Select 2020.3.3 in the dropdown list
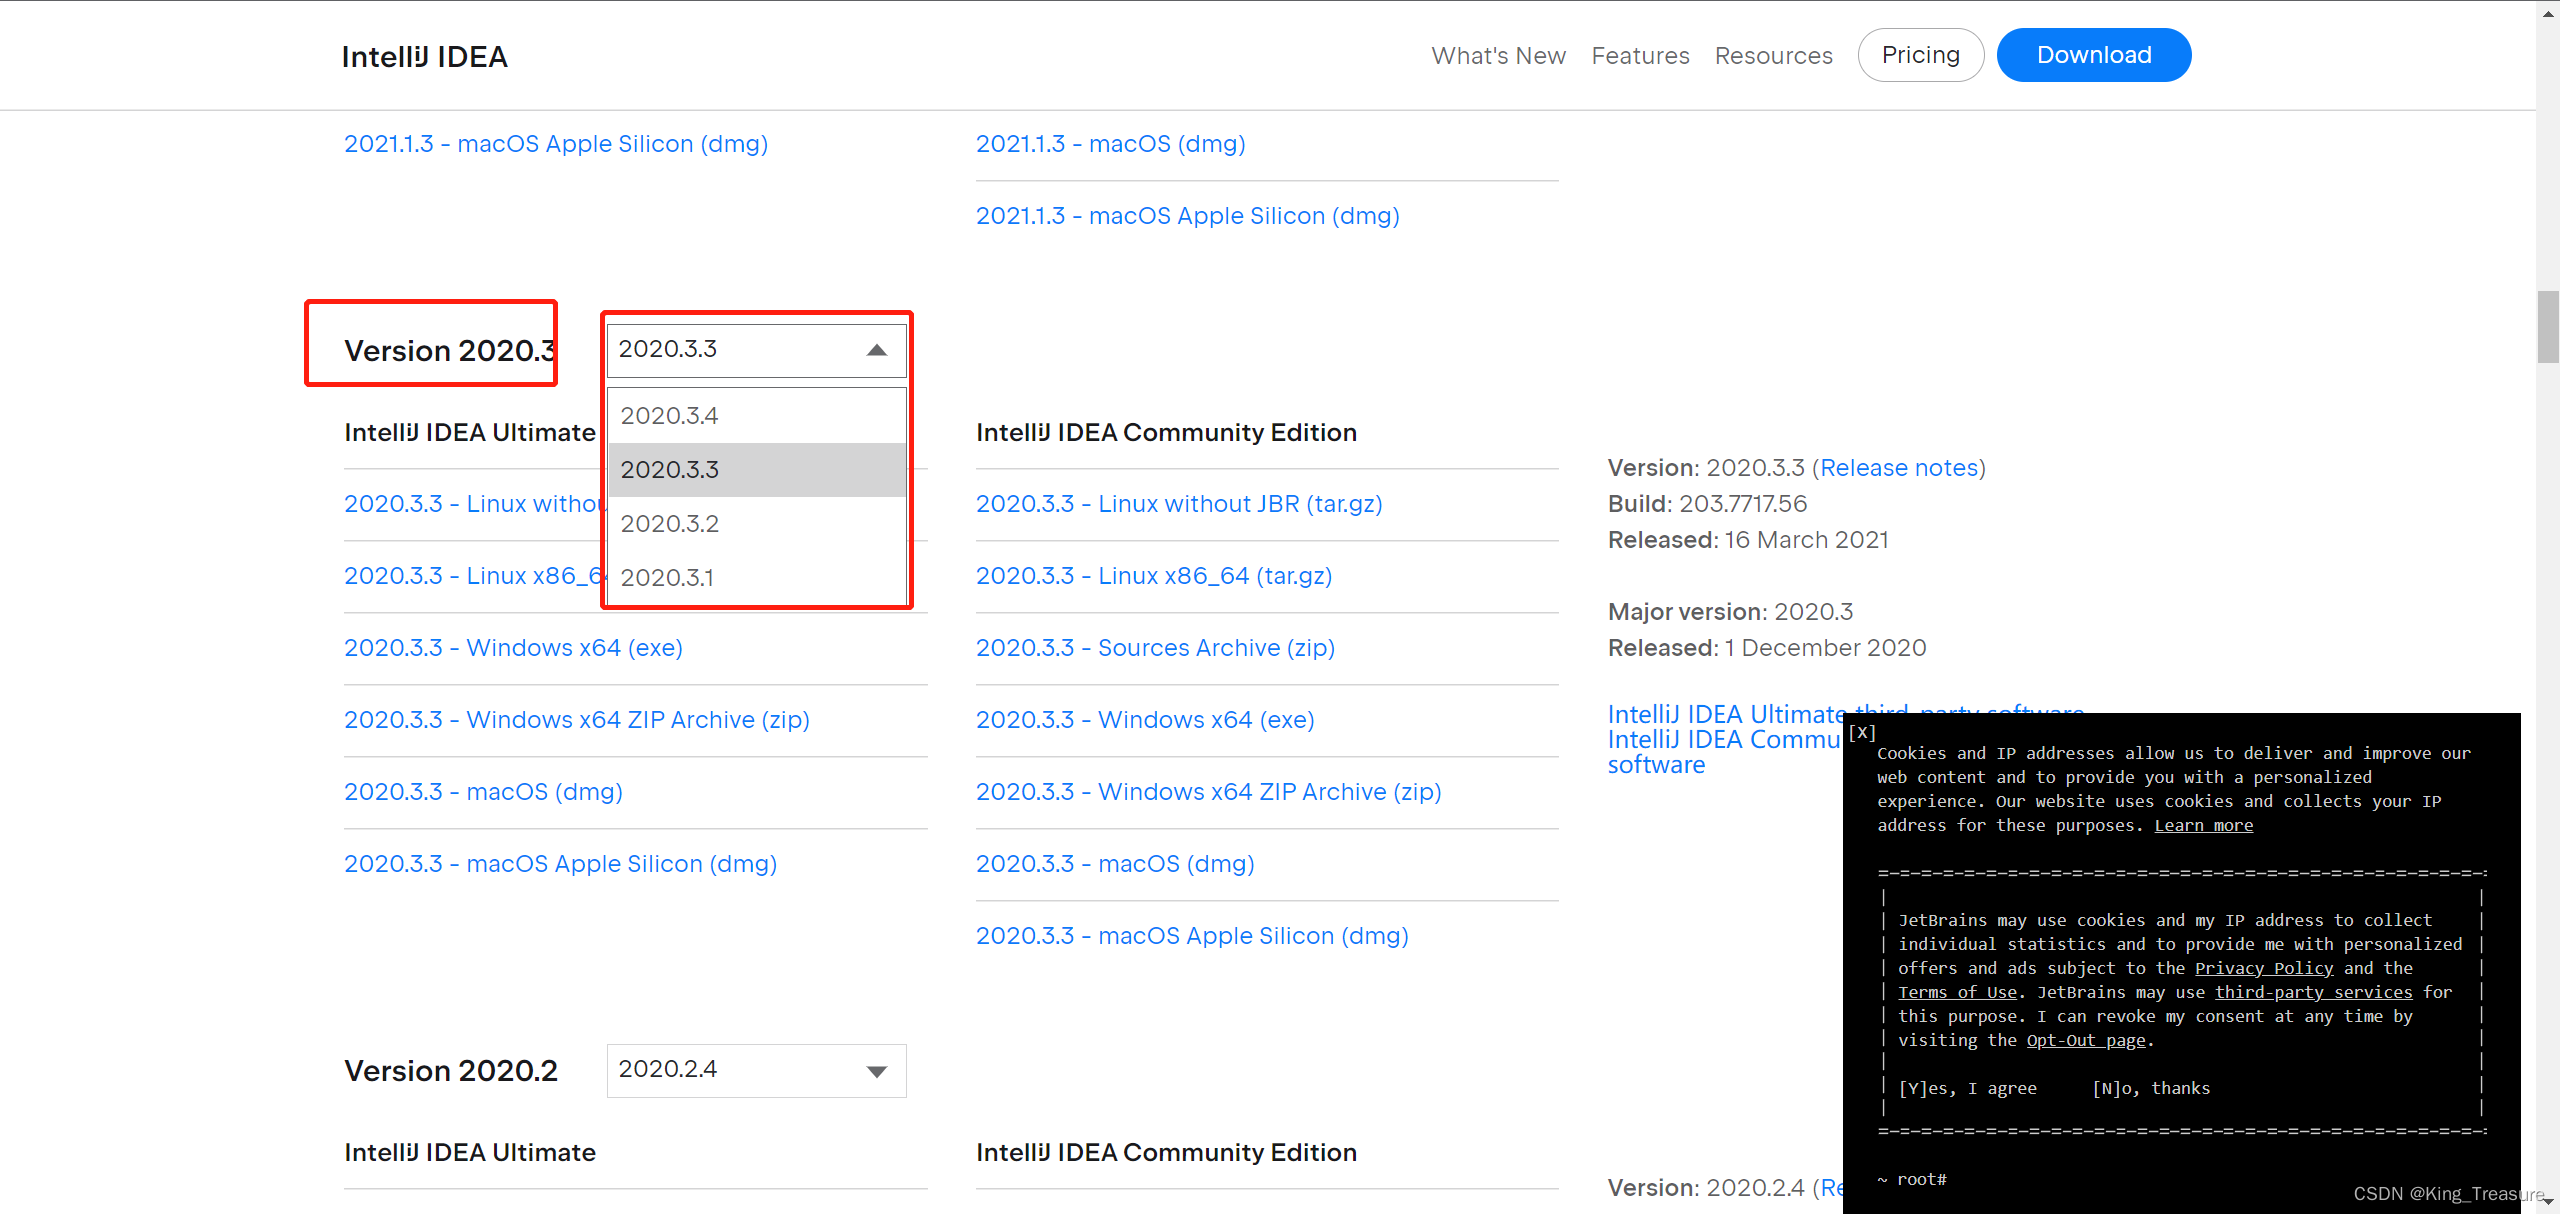 (x=757, y=469)
